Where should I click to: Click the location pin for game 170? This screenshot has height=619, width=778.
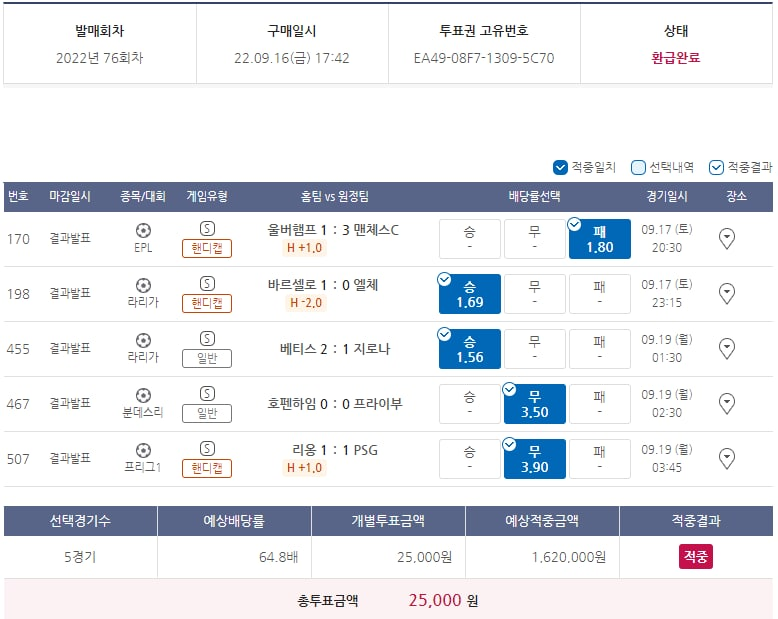727,238
